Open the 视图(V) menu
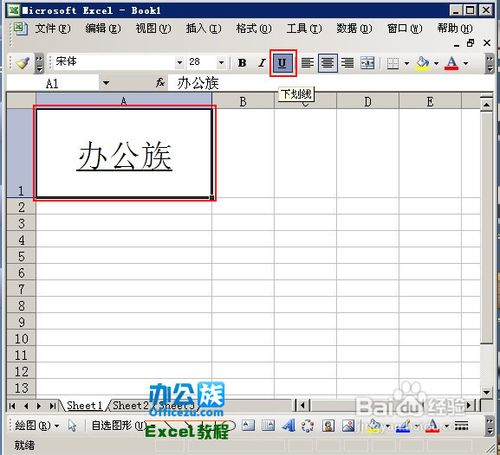 [153, 29]
